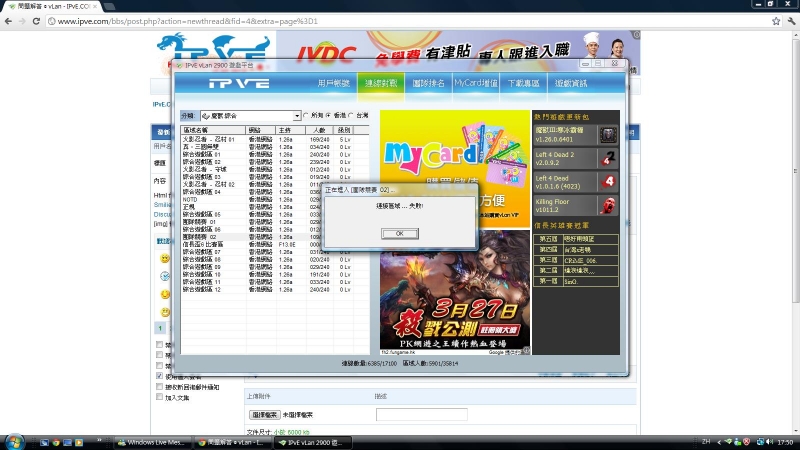Click the browser address bar
Viewport: 800px width, 450px height.
click(x=408, y=21)
